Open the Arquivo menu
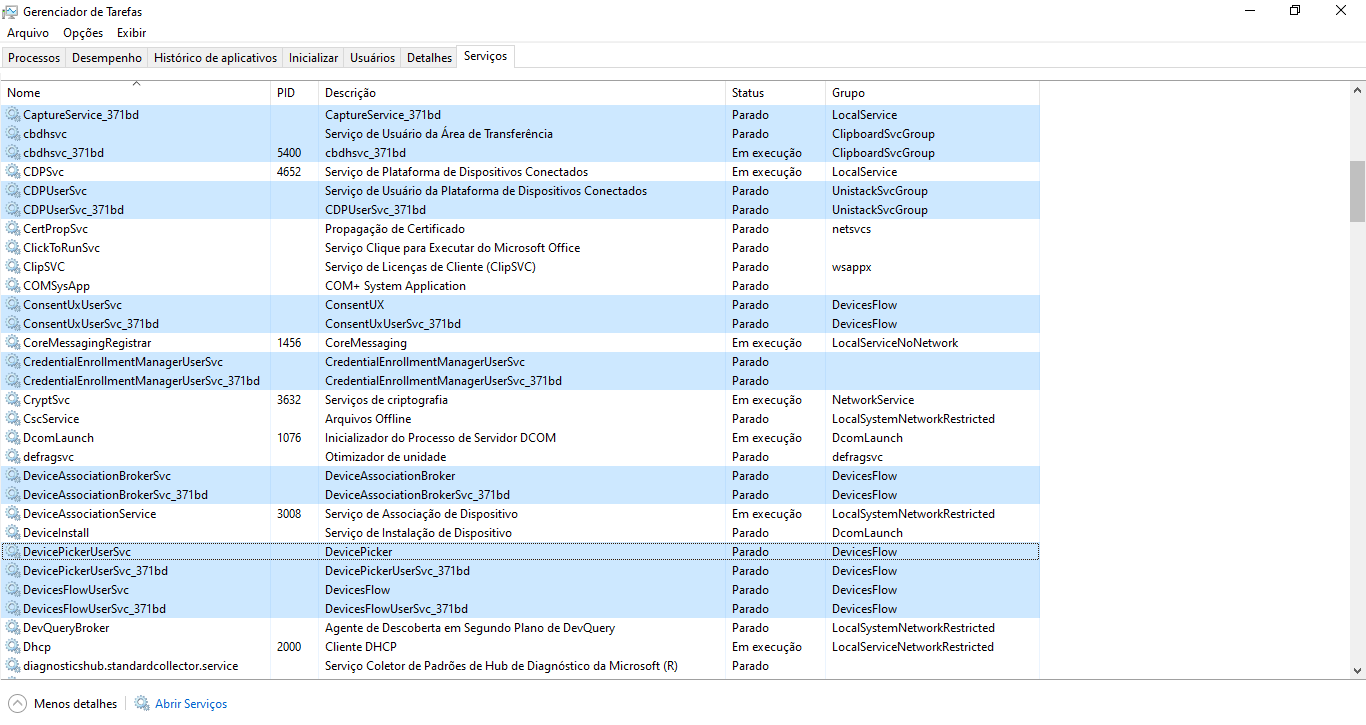 pyautogui.click(x=28, y=33)
